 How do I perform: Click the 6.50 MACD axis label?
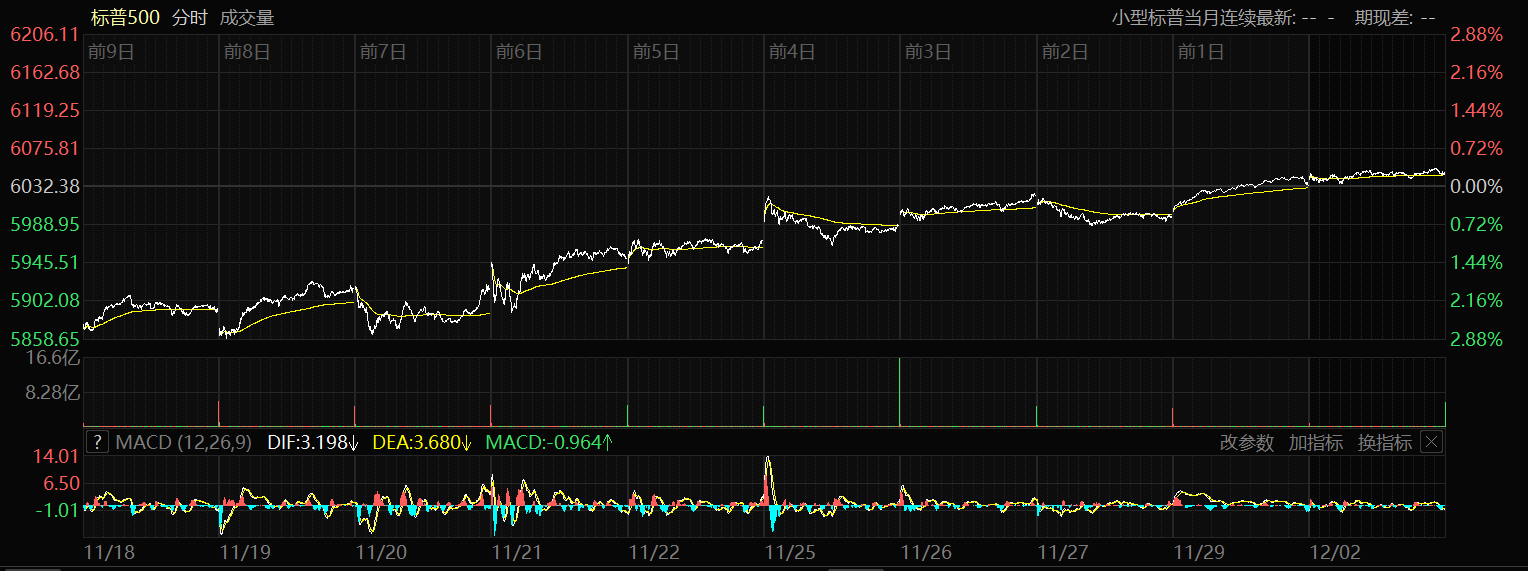click(x=61, y=483)
